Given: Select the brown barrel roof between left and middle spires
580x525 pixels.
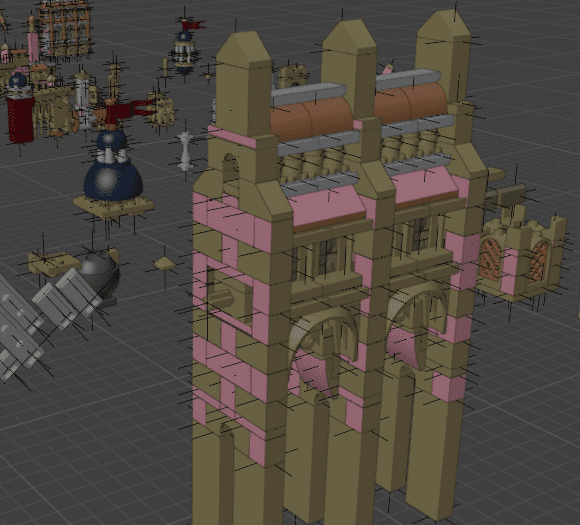Looking at the screenshot, I should [x=311, y=118].
